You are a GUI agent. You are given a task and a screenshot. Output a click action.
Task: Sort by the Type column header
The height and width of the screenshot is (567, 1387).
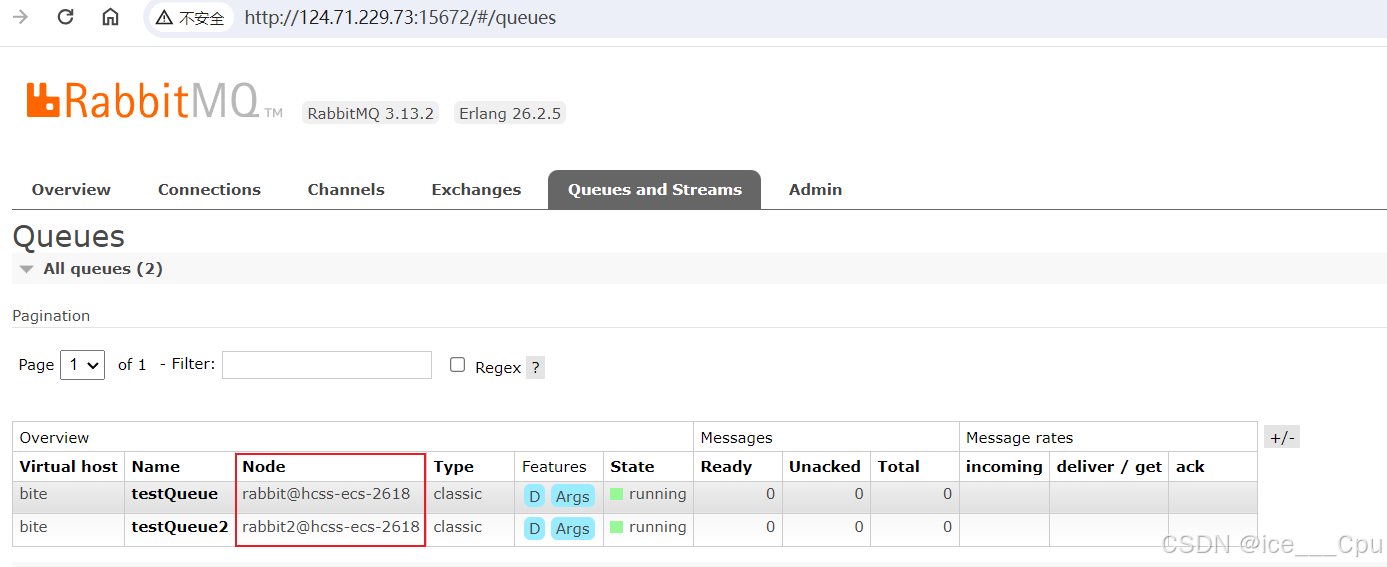click(454, 467)
